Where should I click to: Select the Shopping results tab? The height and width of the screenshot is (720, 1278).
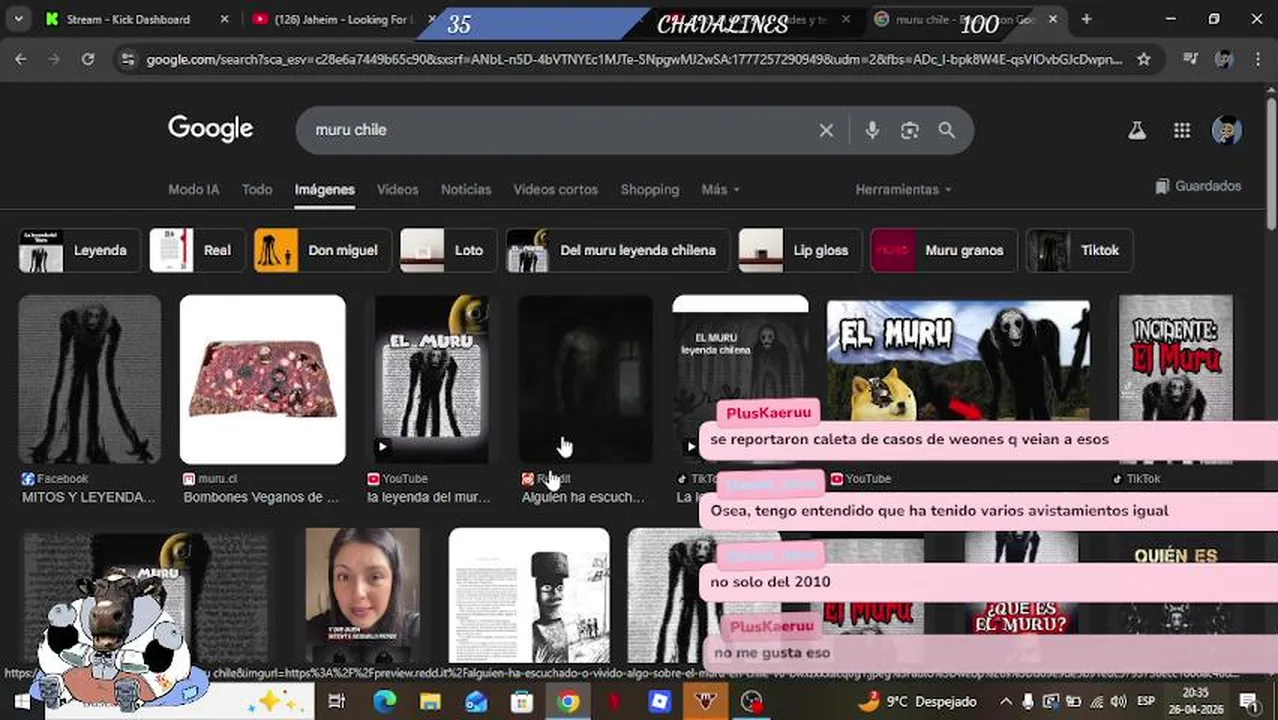tap(649, 189)
